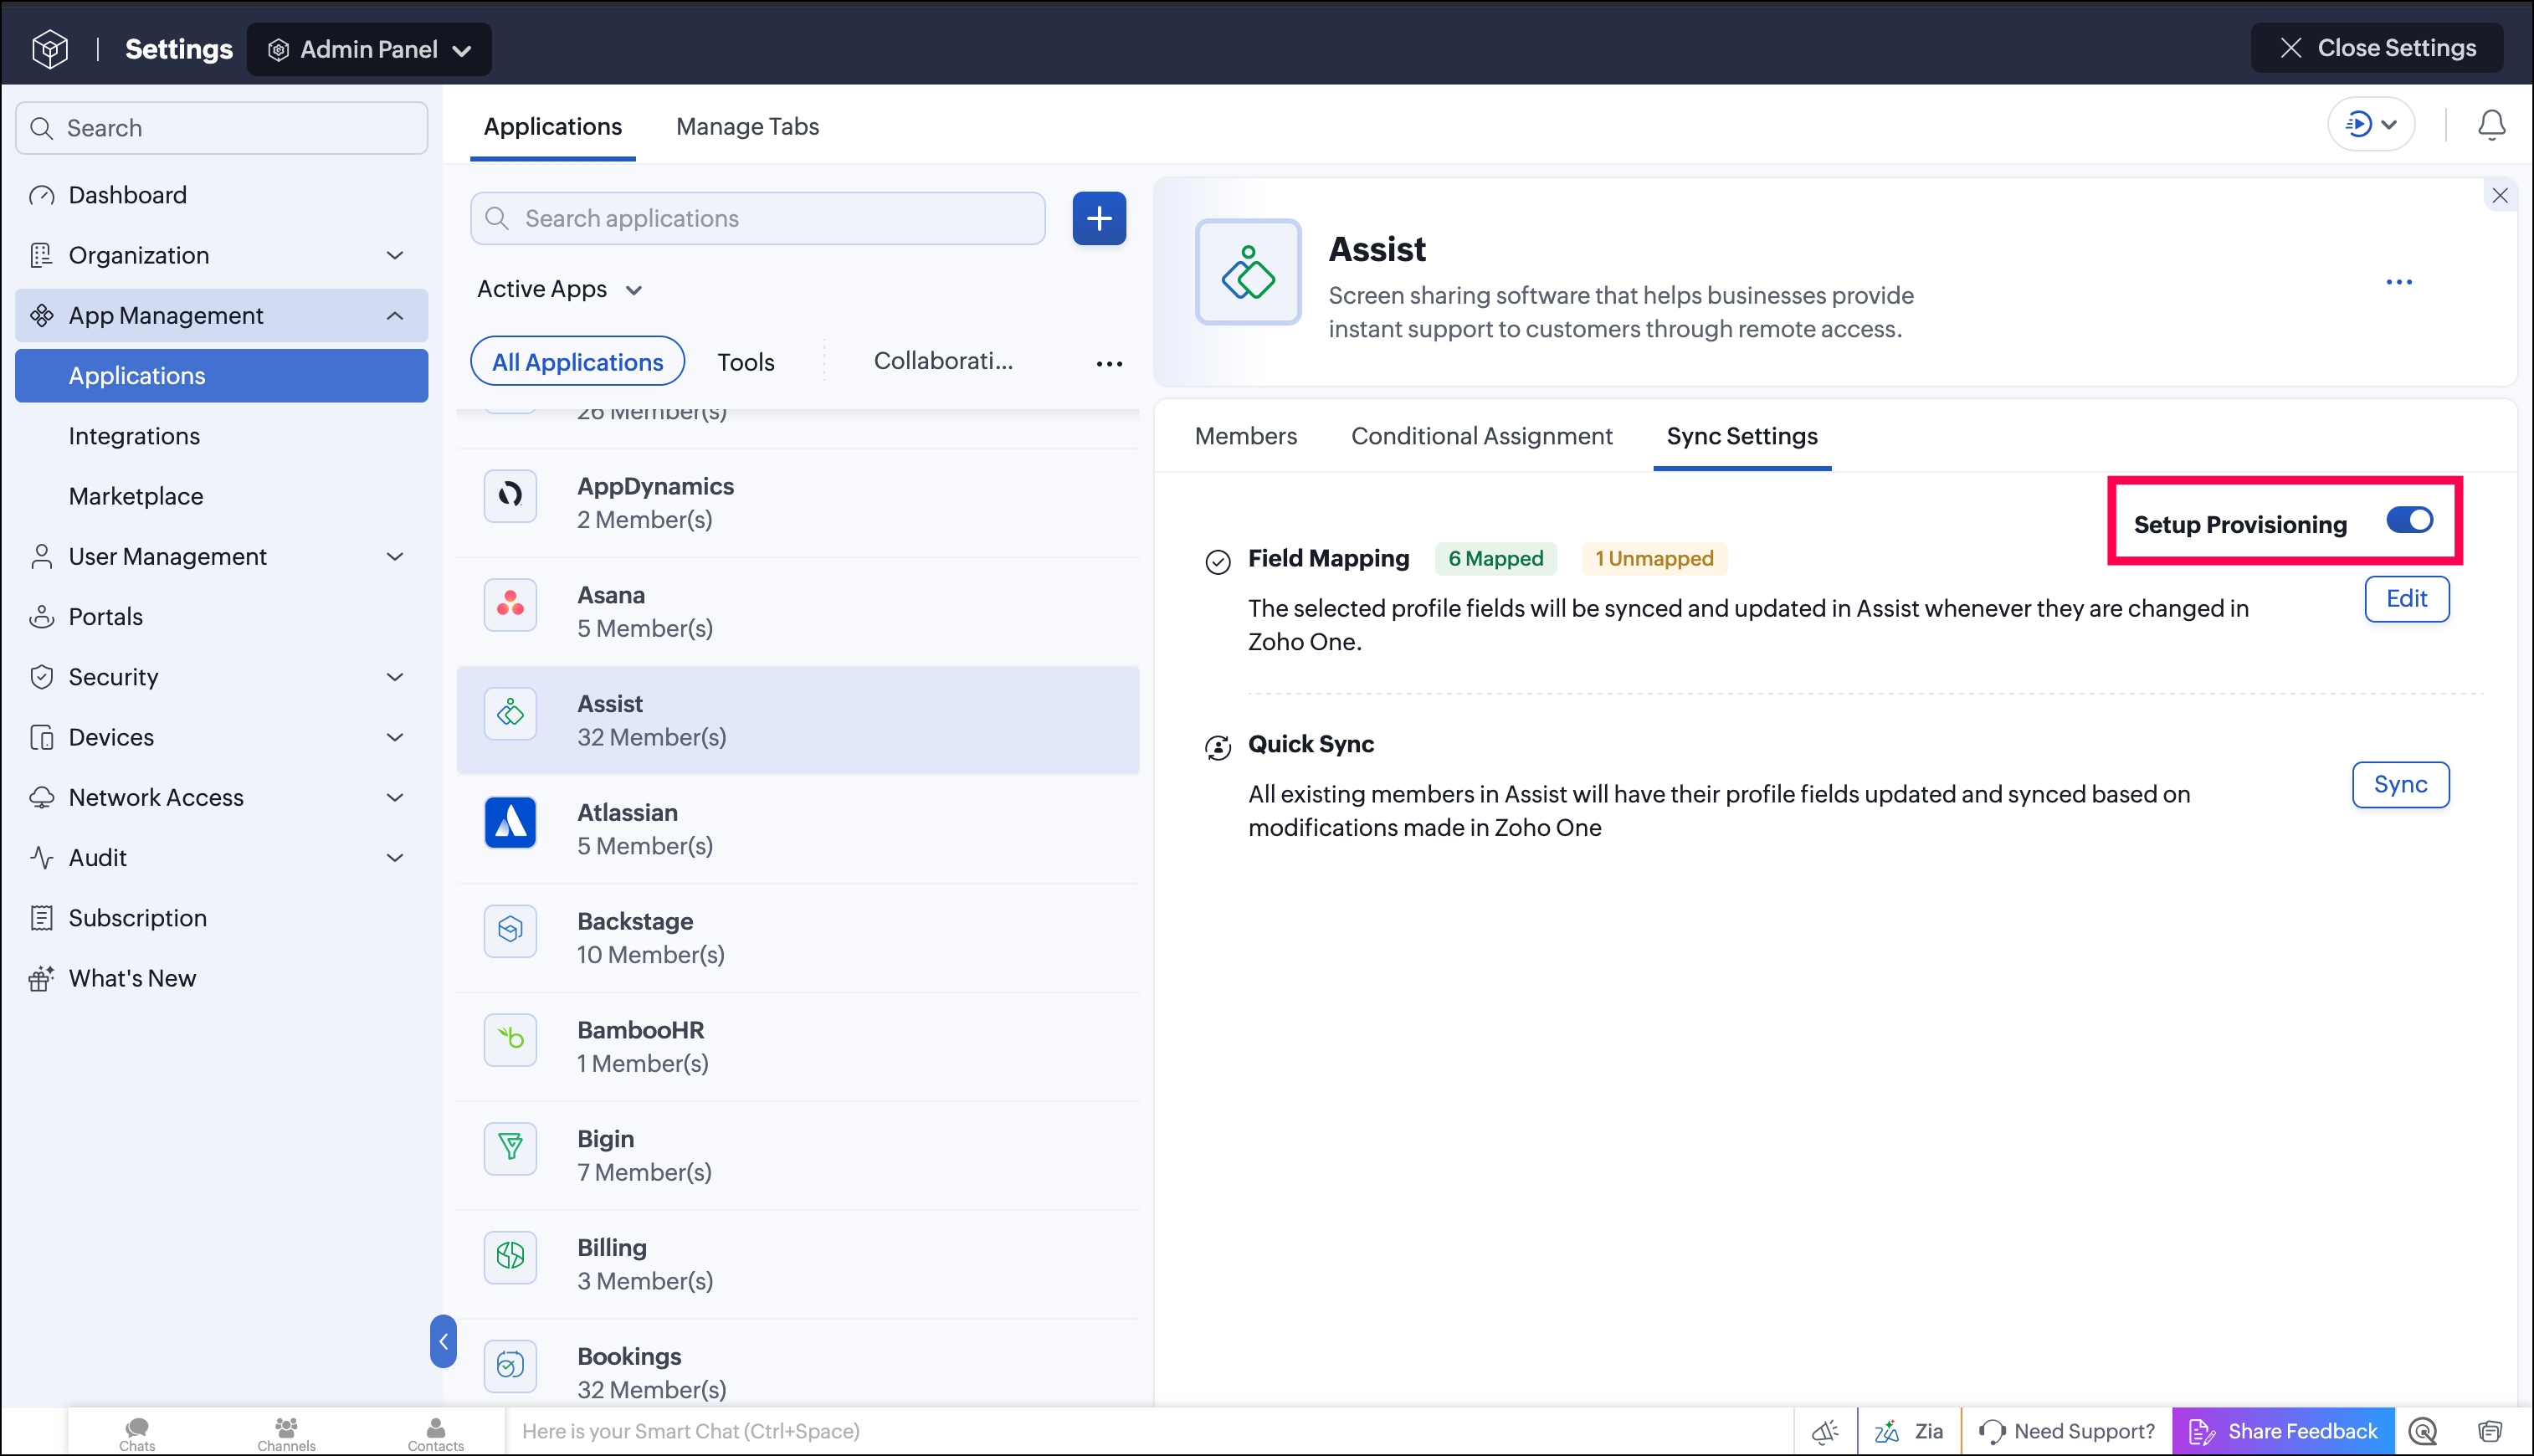The image size is (2534, 1456).
Task: Open the quick-start play icon dropdown
Action: coord(2370,125)
